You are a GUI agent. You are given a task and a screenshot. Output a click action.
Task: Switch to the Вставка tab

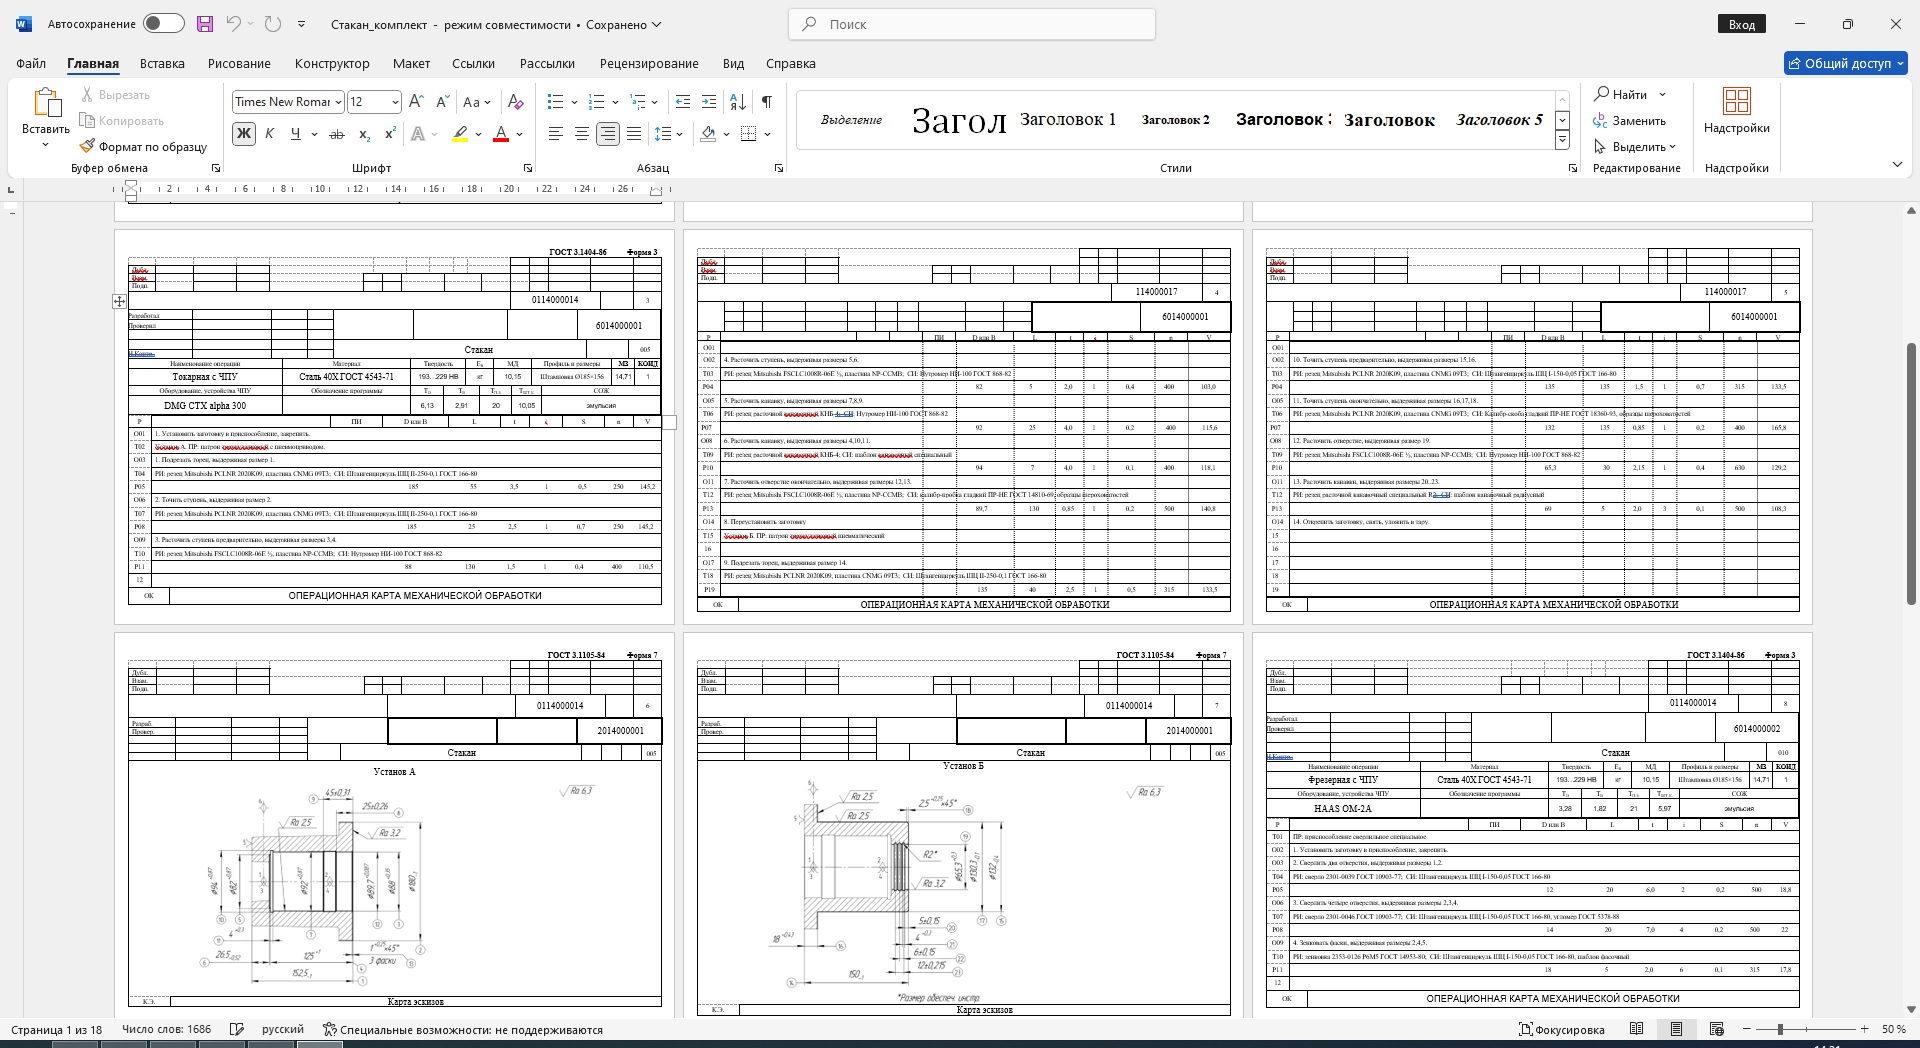pyautogui.click(x=162, y=63)
